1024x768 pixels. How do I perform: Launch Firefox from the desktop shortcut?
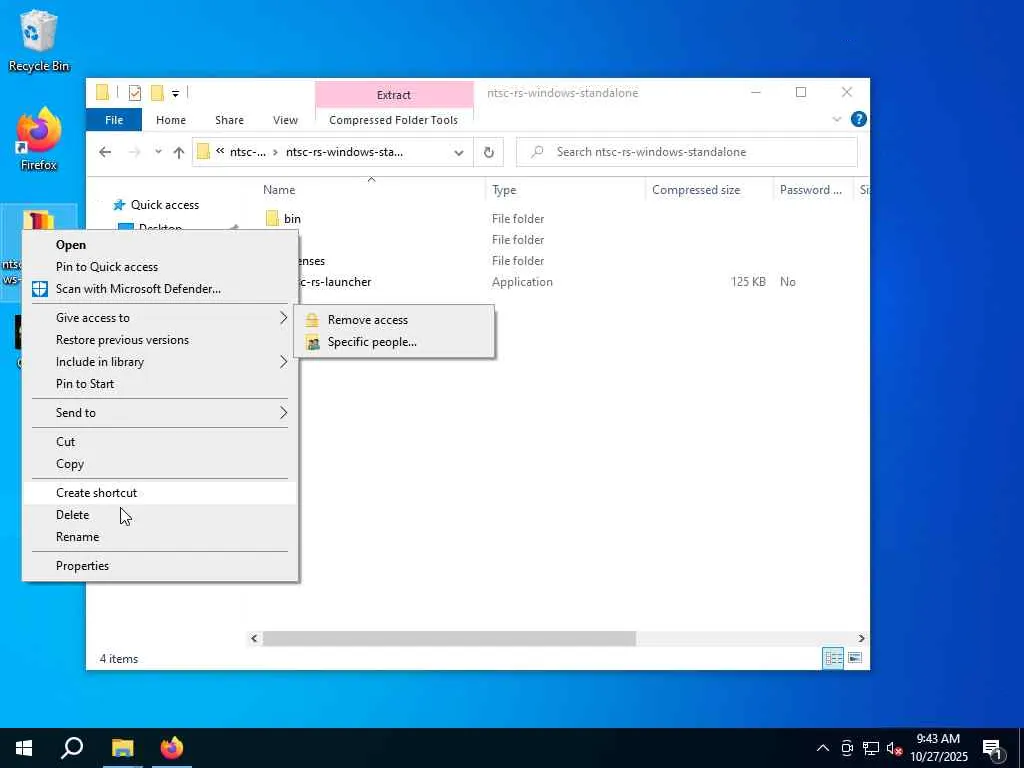click(39, 139)
